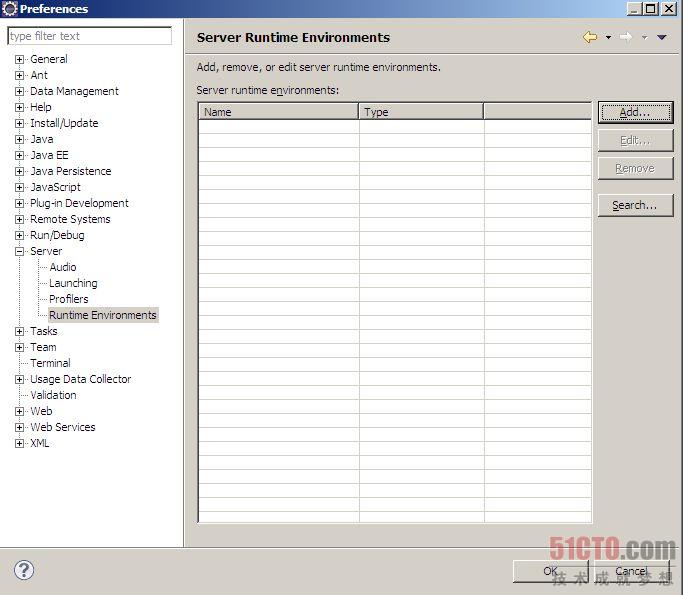The width and height of the screenshot is (683, 595).
Task: Expand the Web Services node
Action: point(19,427)
